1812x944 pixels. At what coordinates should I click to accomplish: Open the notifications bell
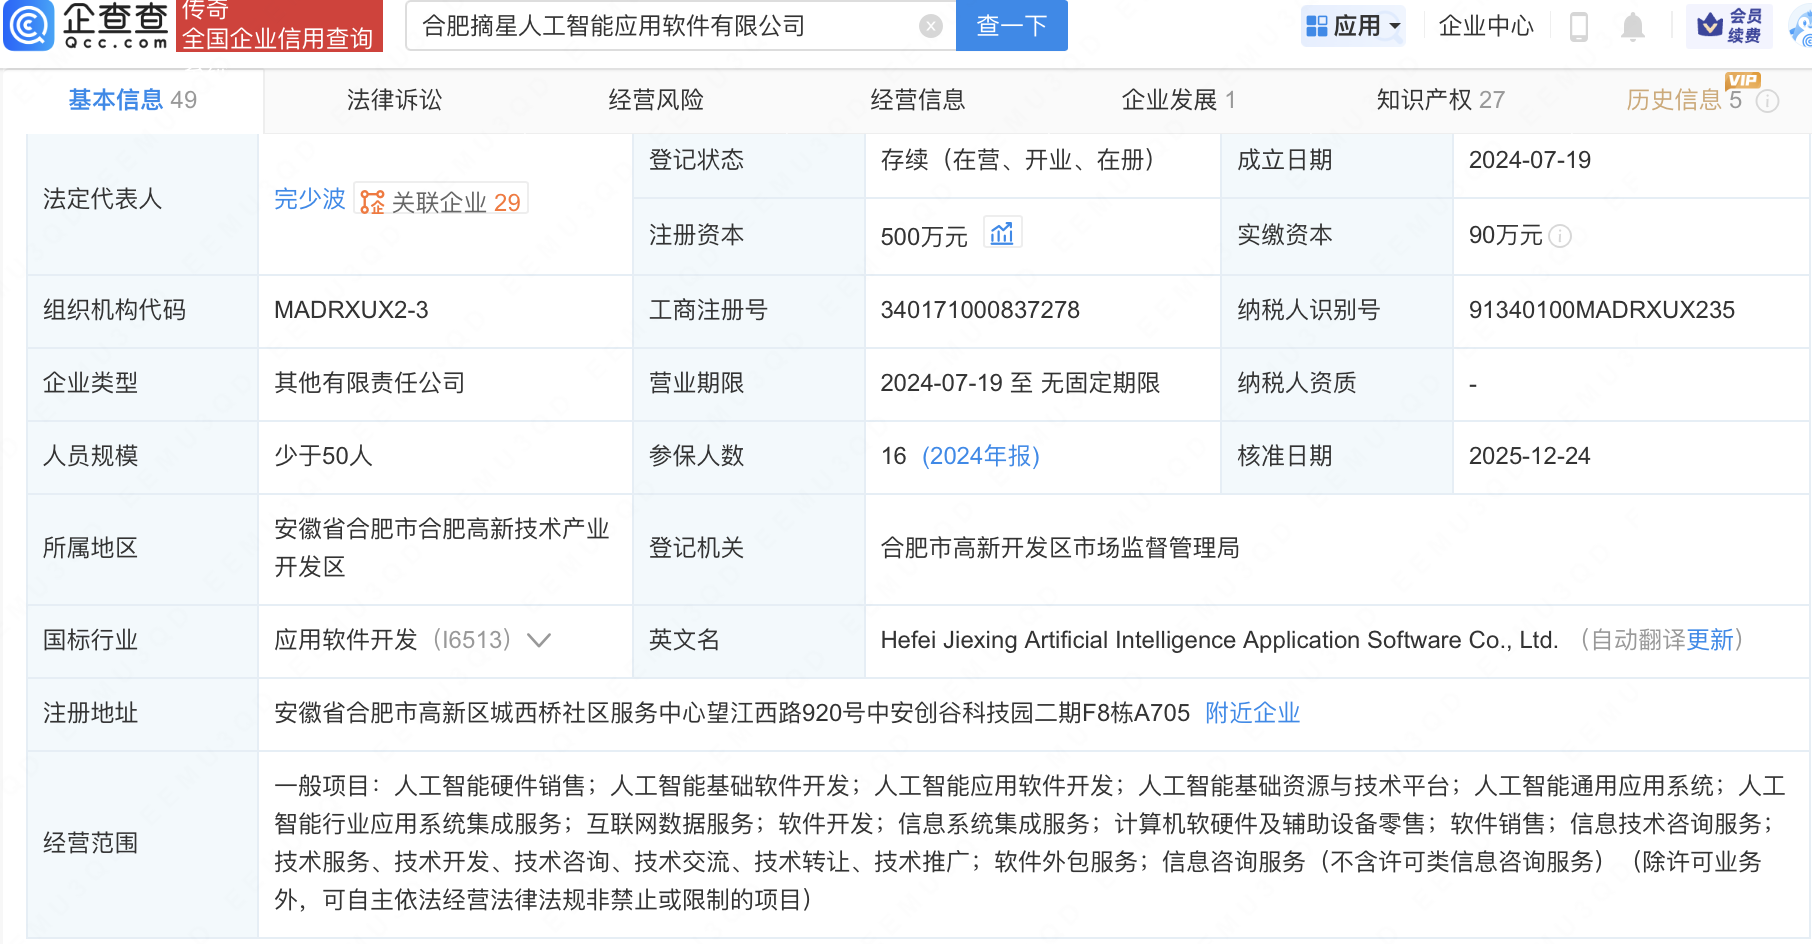pyautogui.click(x=1632, y=26)
